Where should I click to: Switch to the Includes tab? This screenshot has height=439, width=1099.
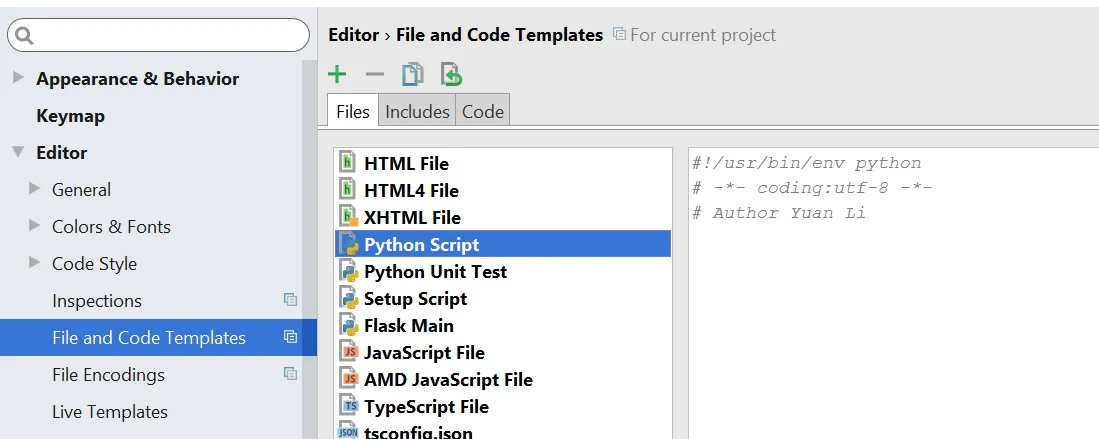417,112
